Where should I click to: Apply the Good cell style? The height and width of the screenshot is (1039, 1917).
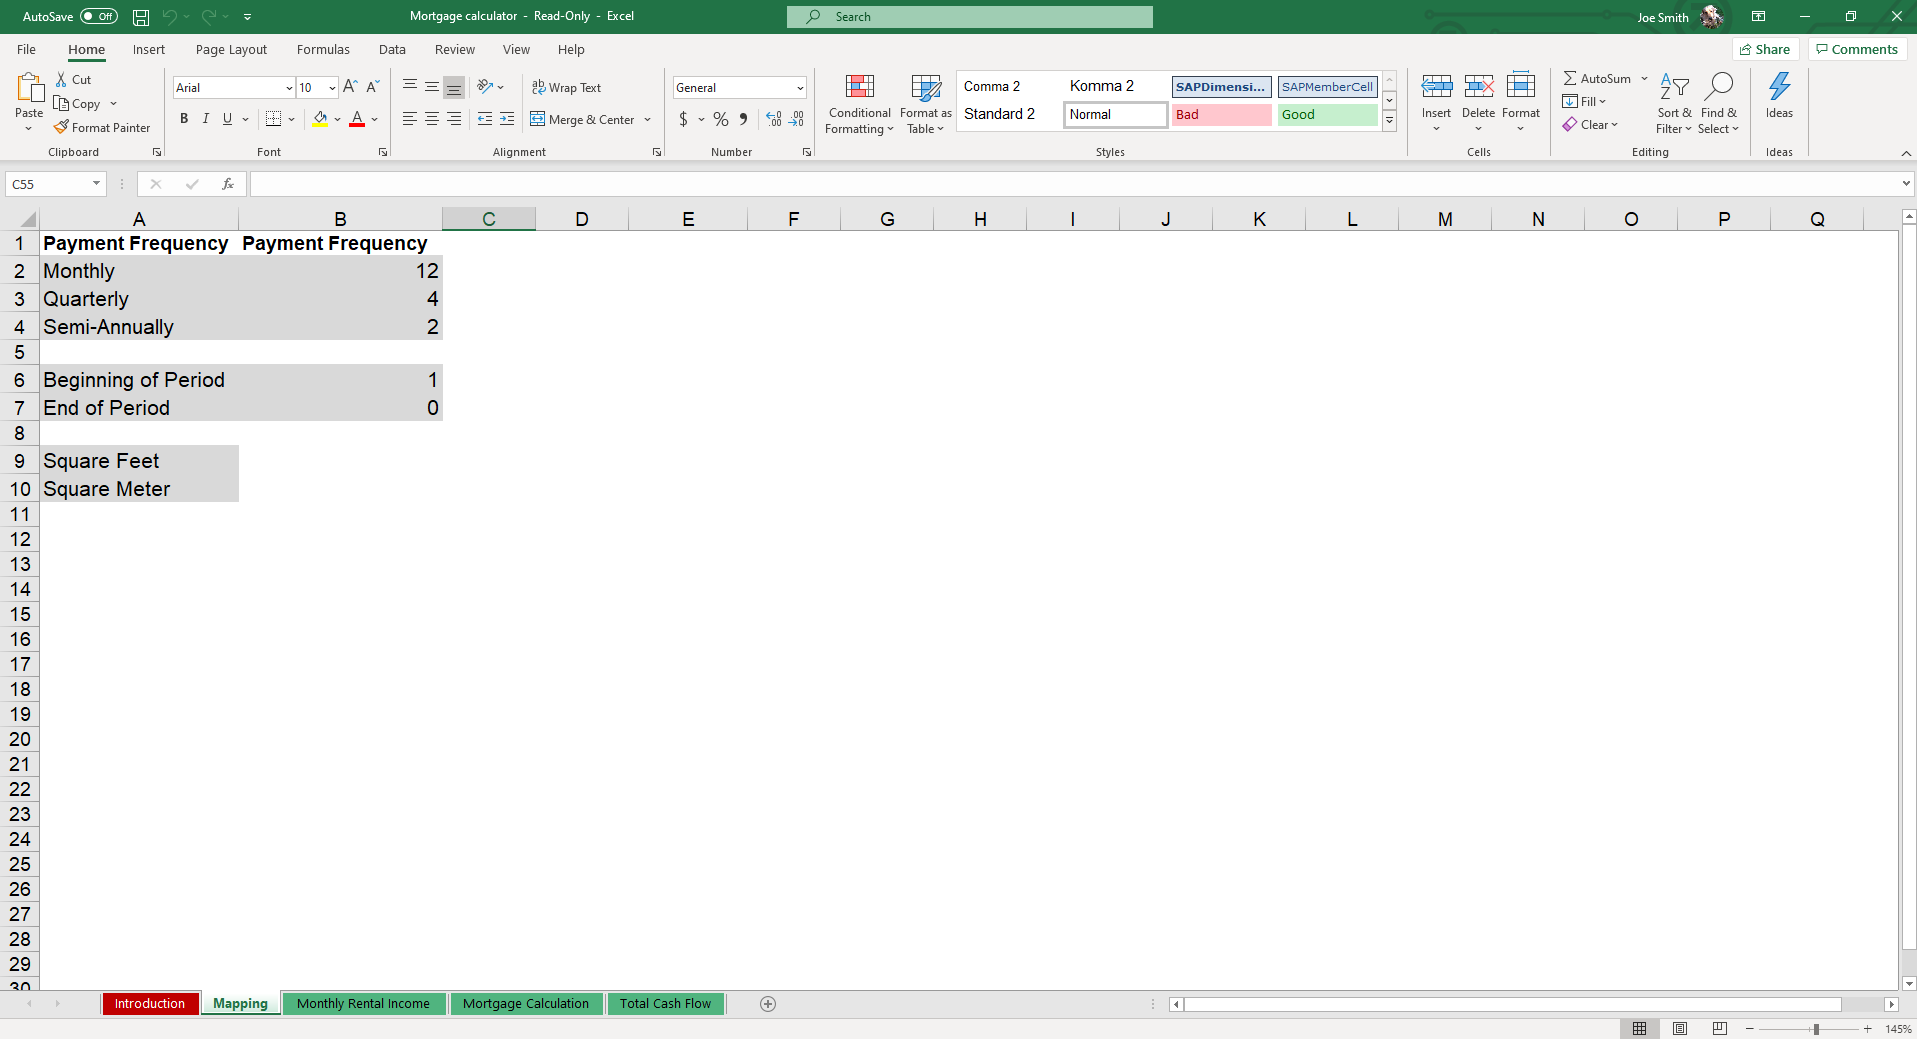(x=1328, y=115)
